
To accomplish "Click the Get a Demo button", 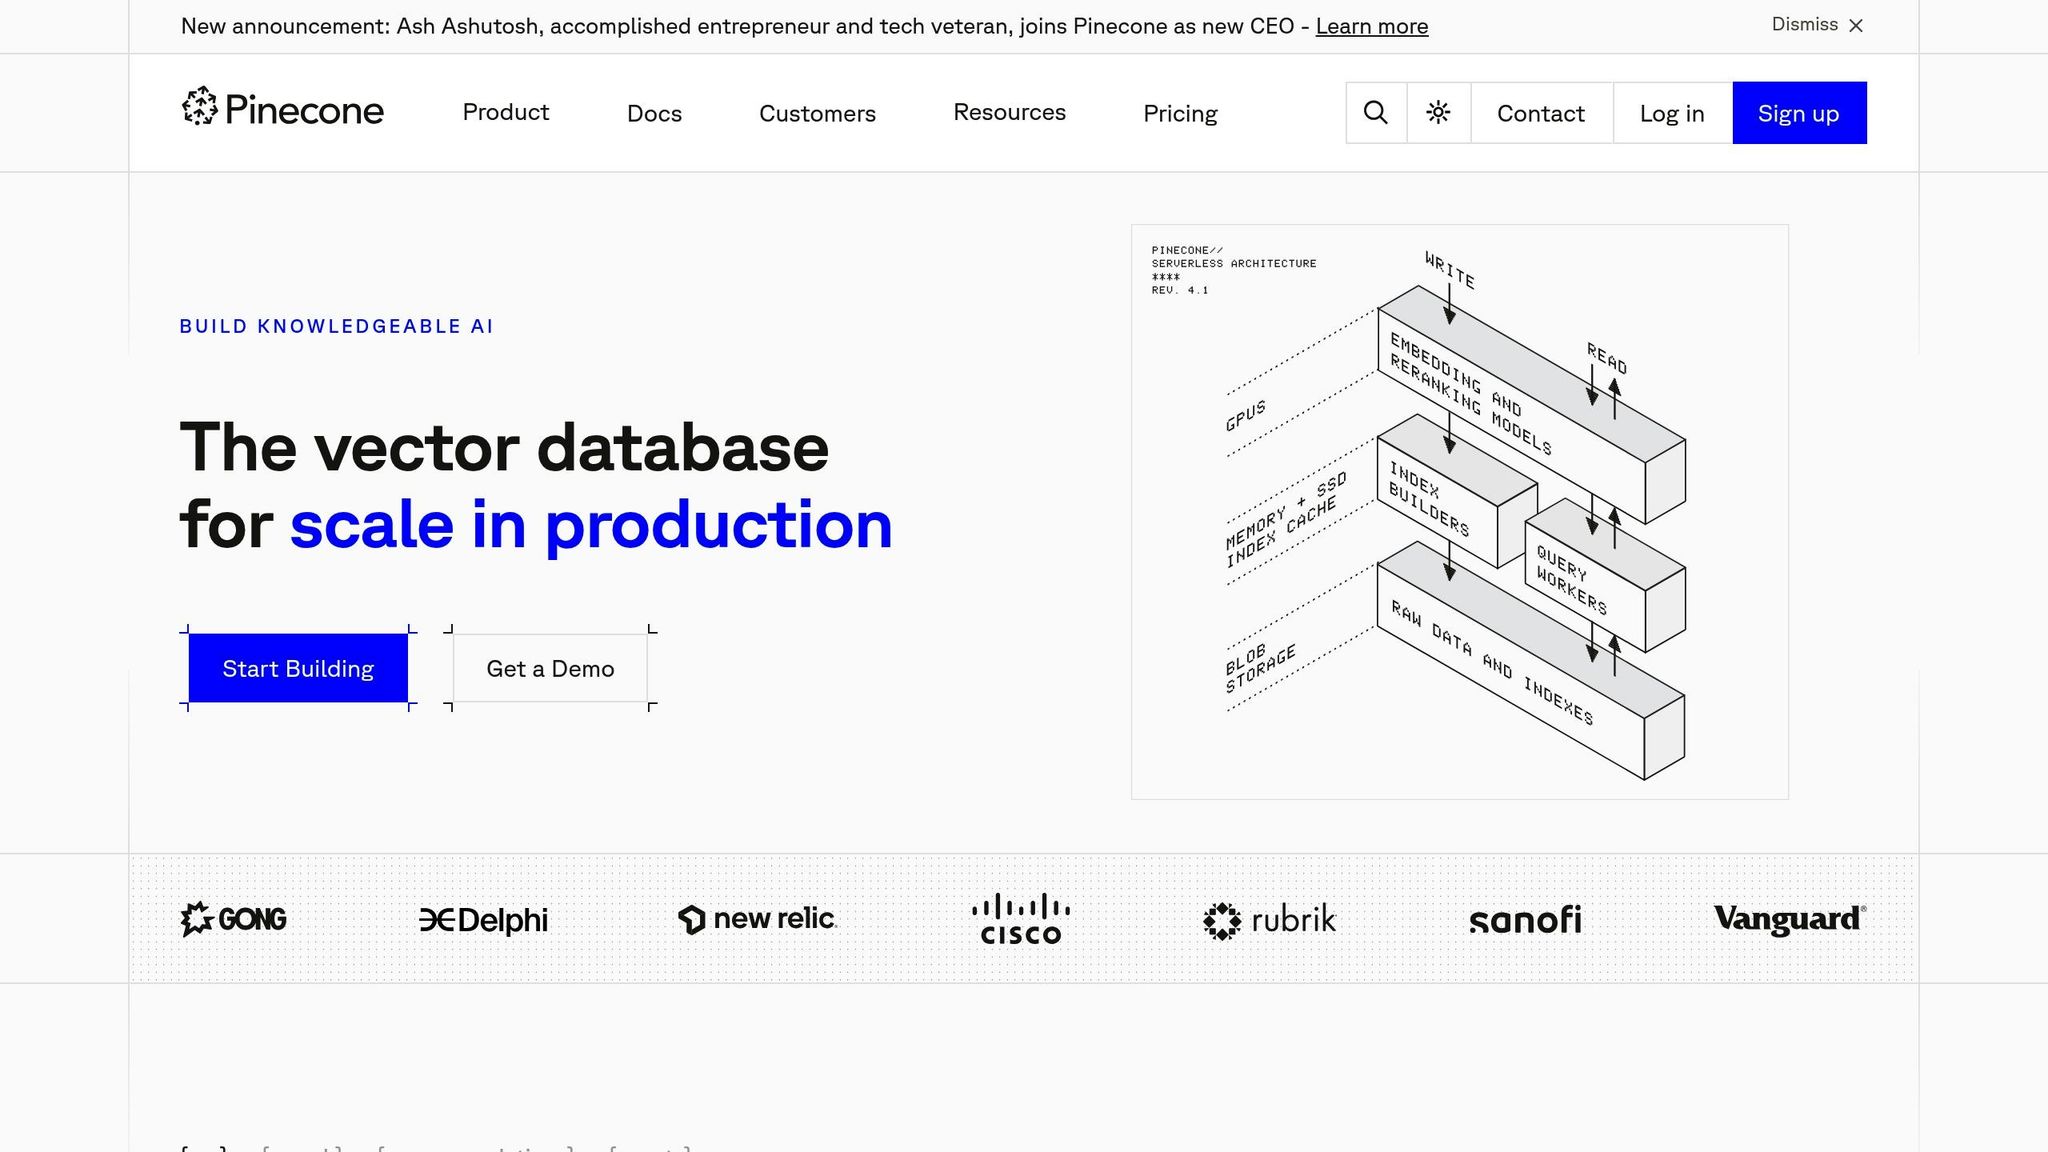I will [550, 668].
